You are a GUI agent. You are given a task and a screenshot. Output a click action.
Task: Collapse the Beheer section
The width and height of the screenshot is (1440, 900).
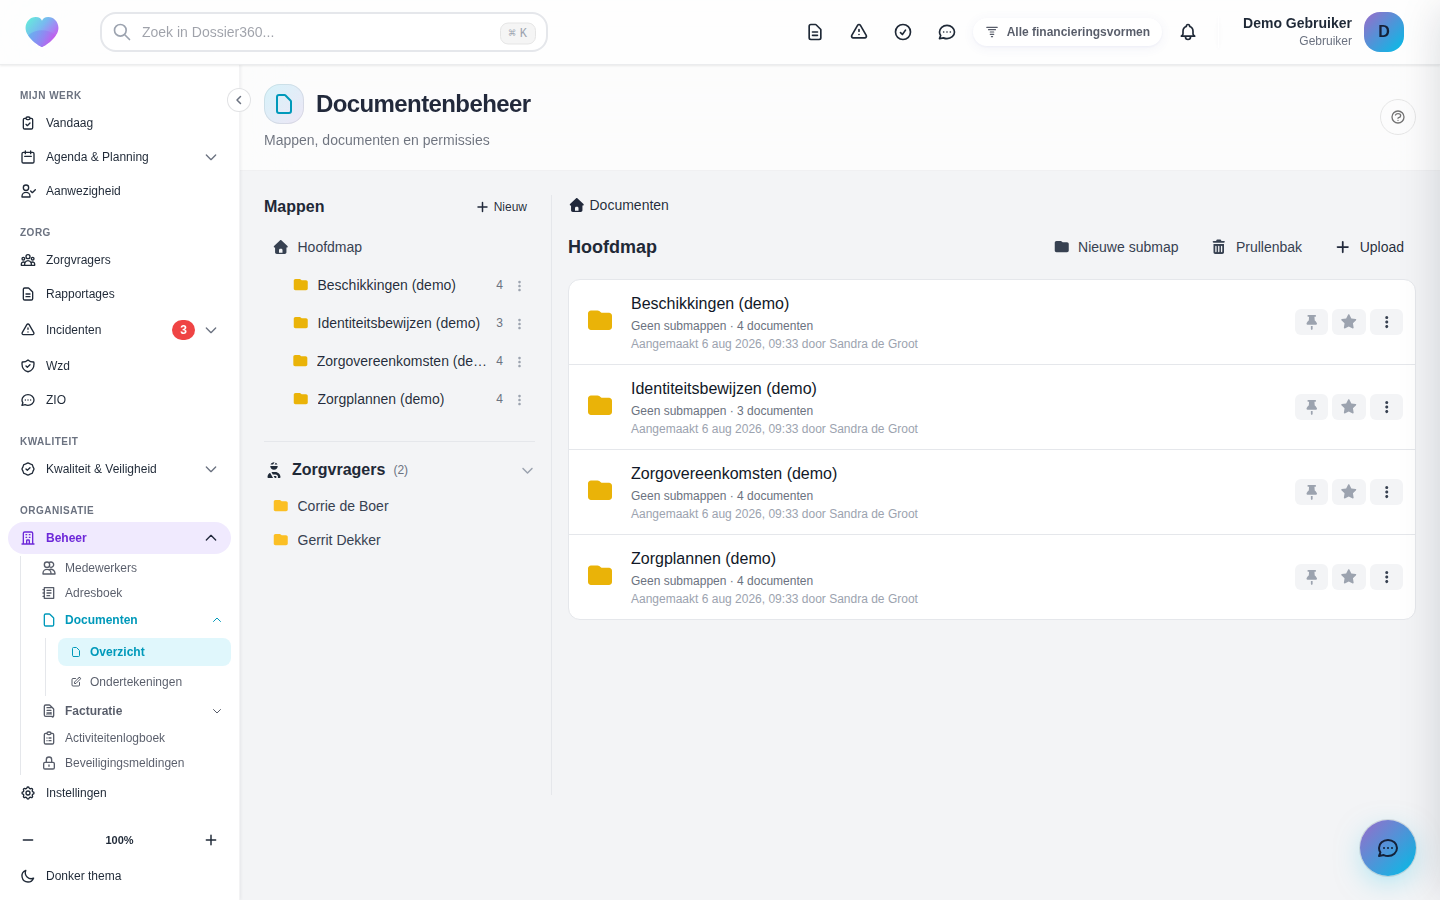211,538
